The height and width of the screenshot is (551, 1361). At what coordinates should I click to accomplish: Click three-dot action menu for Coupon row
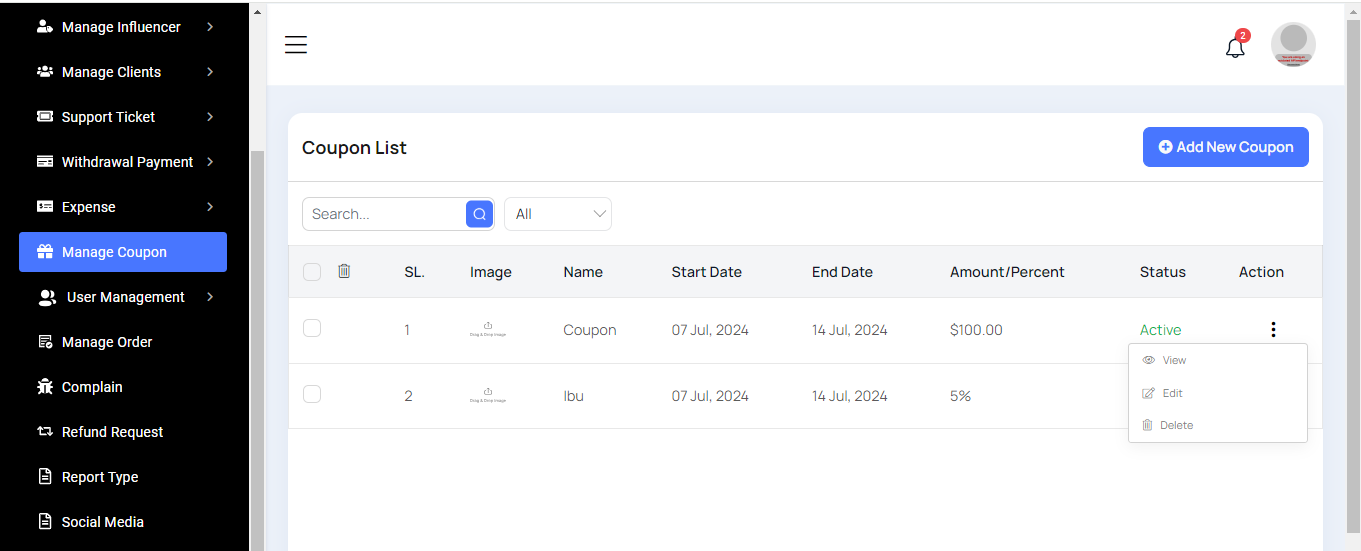point(1272,330)
